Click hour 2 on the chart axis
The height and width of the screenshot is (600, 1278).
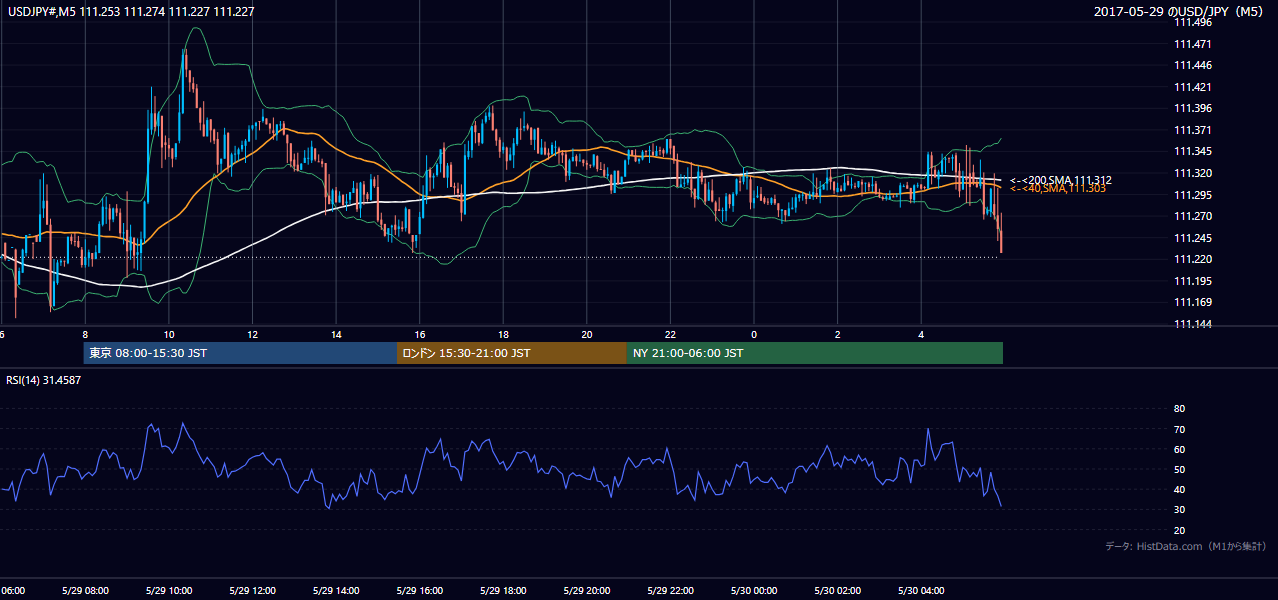click(x=837, y=334)
